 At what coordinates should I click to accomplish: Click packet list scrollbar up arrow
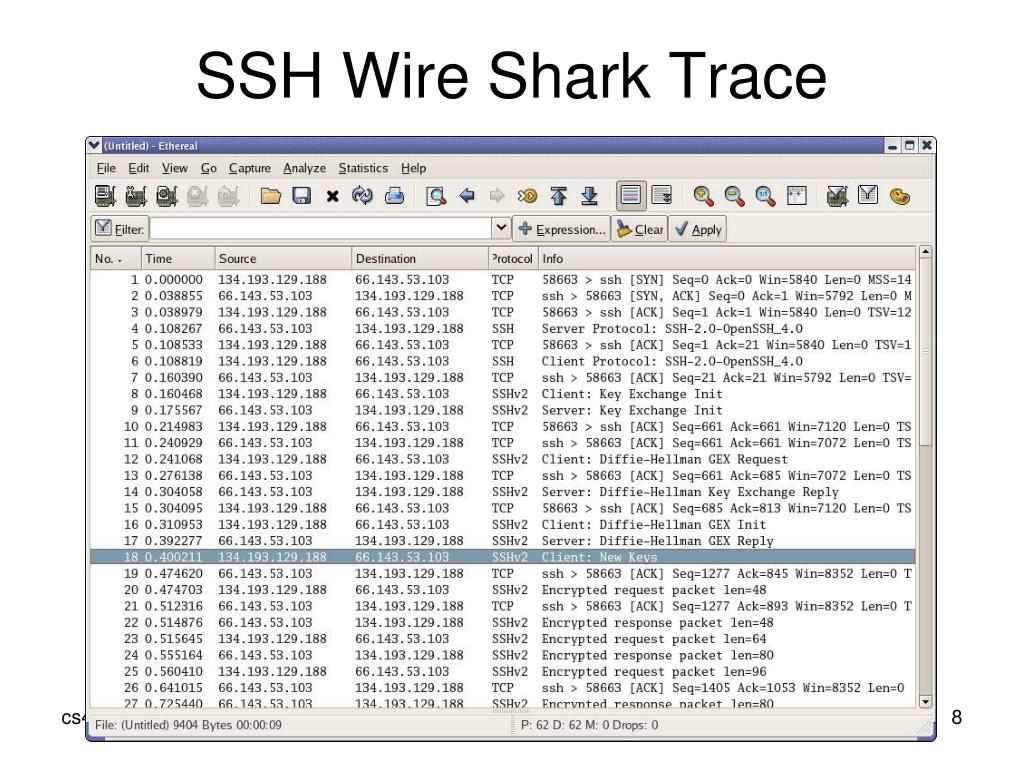(x=925, y=252)
